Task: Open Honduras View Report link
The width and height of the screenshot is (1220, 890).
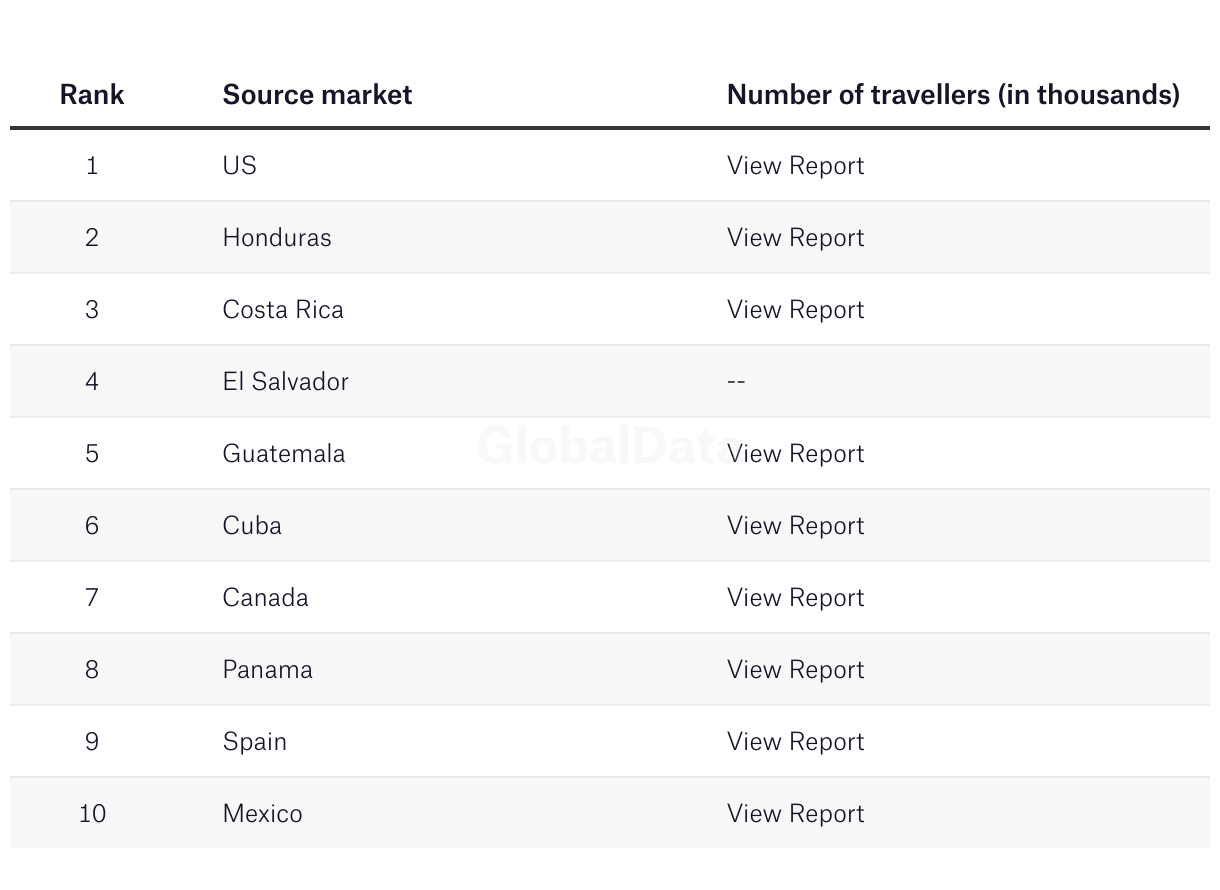Action: click(795, 237)
